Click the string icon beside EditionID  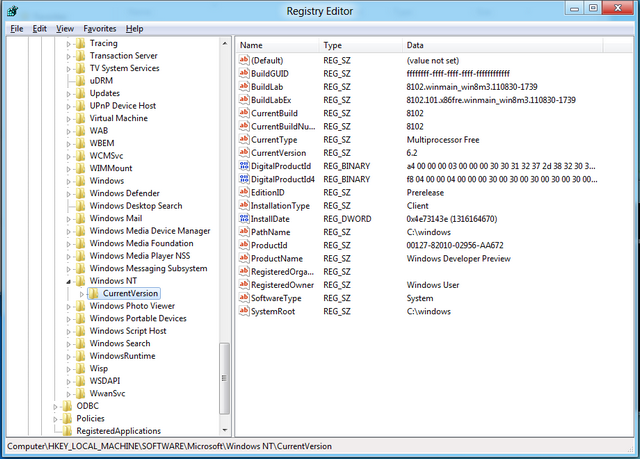(x=244, y=192)
